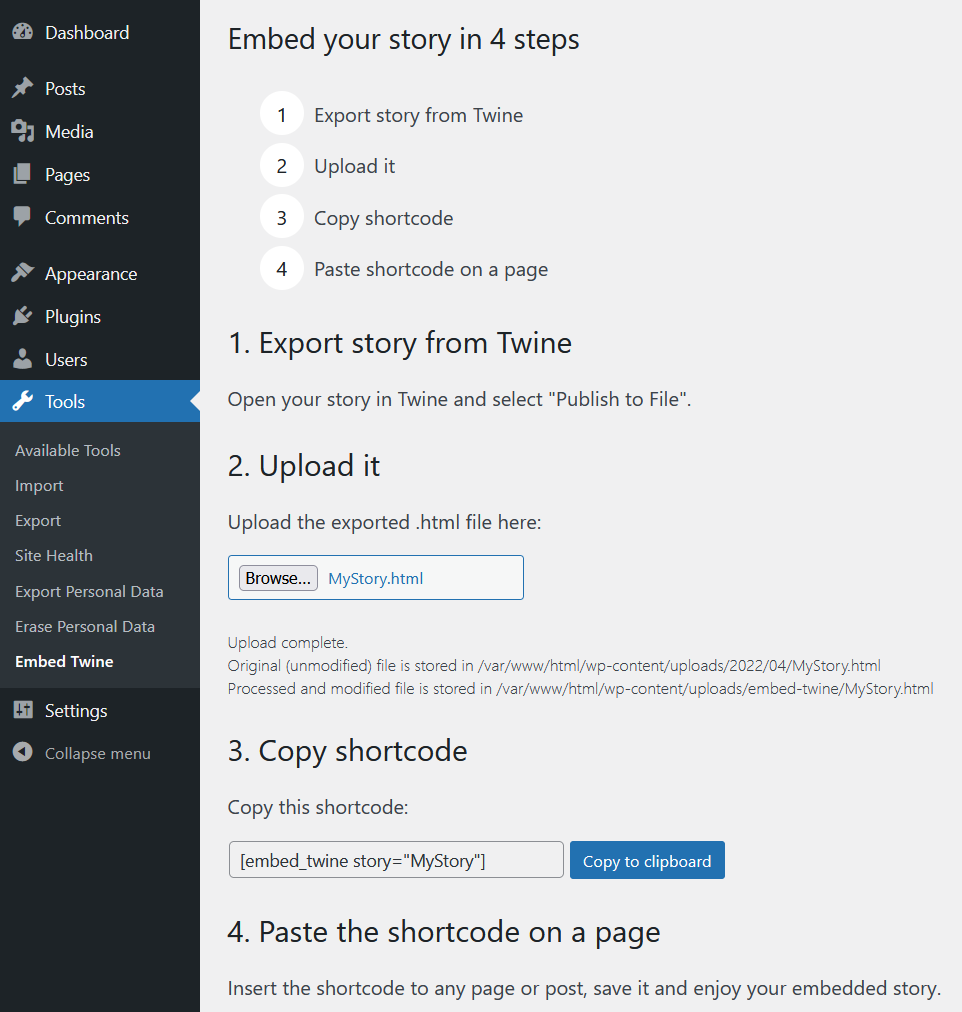Click the Settings sliders icon
Viewport: 962px width, 1012px height.
point(23,711)
